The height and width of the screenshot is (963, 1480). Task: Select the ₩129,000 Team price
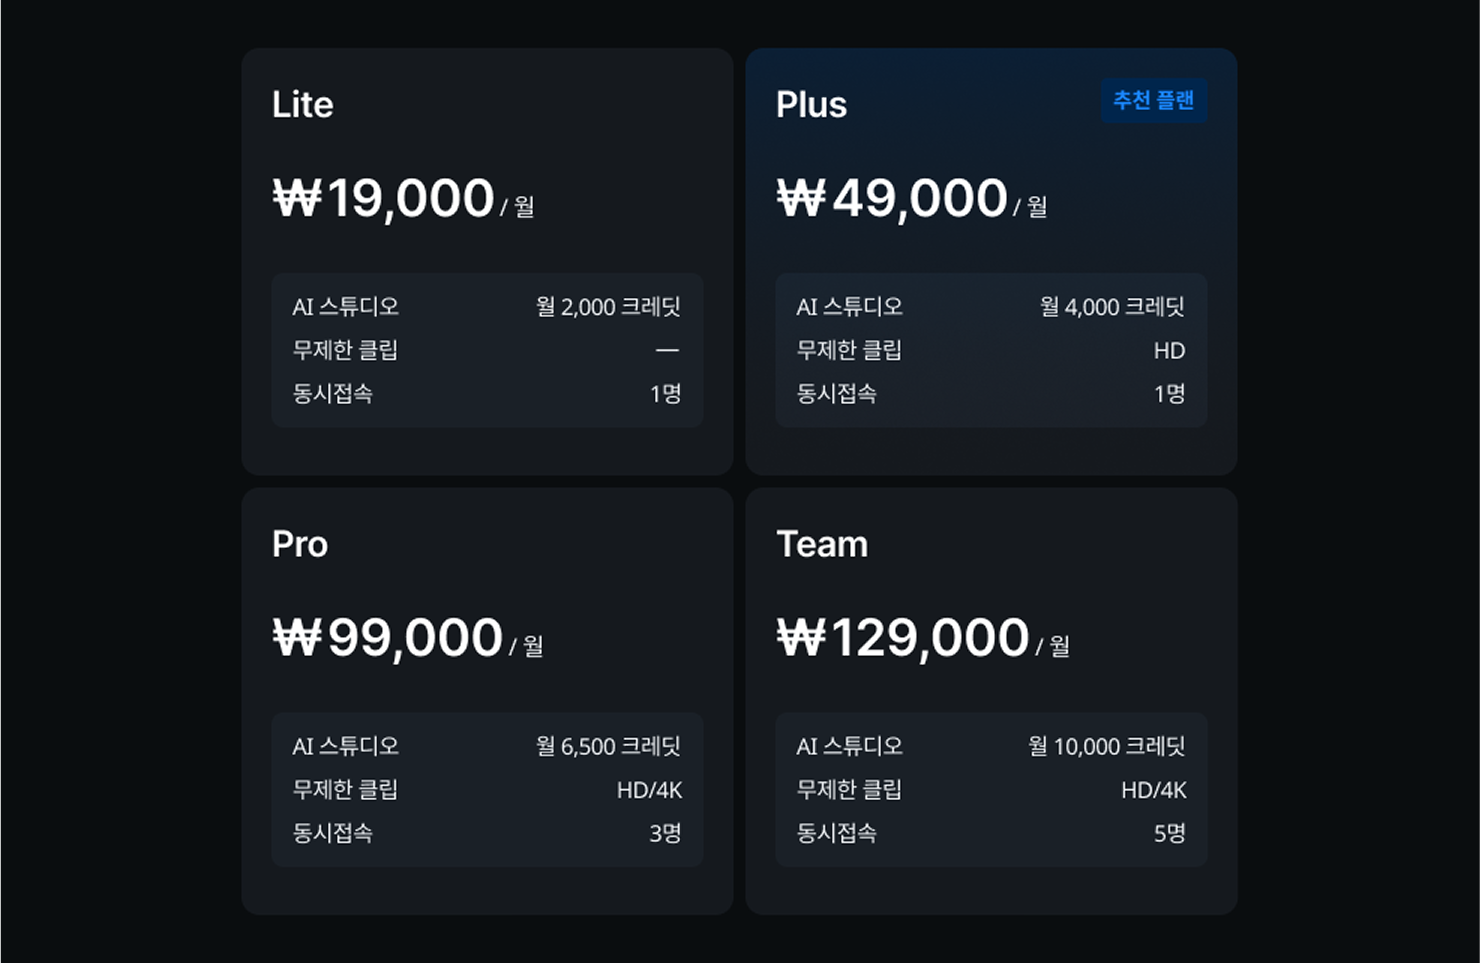point(903,638)
